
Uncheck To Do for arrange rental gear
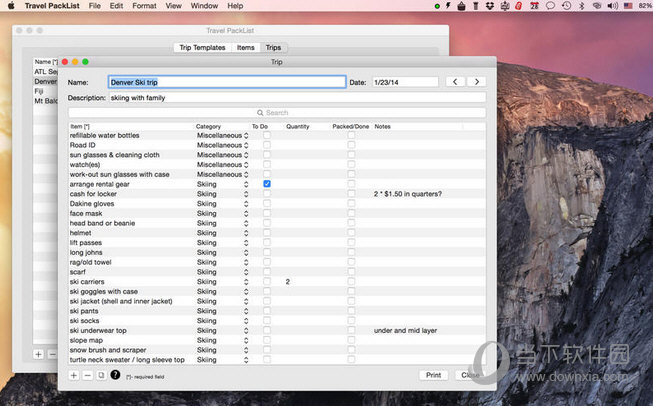point(267,184)
